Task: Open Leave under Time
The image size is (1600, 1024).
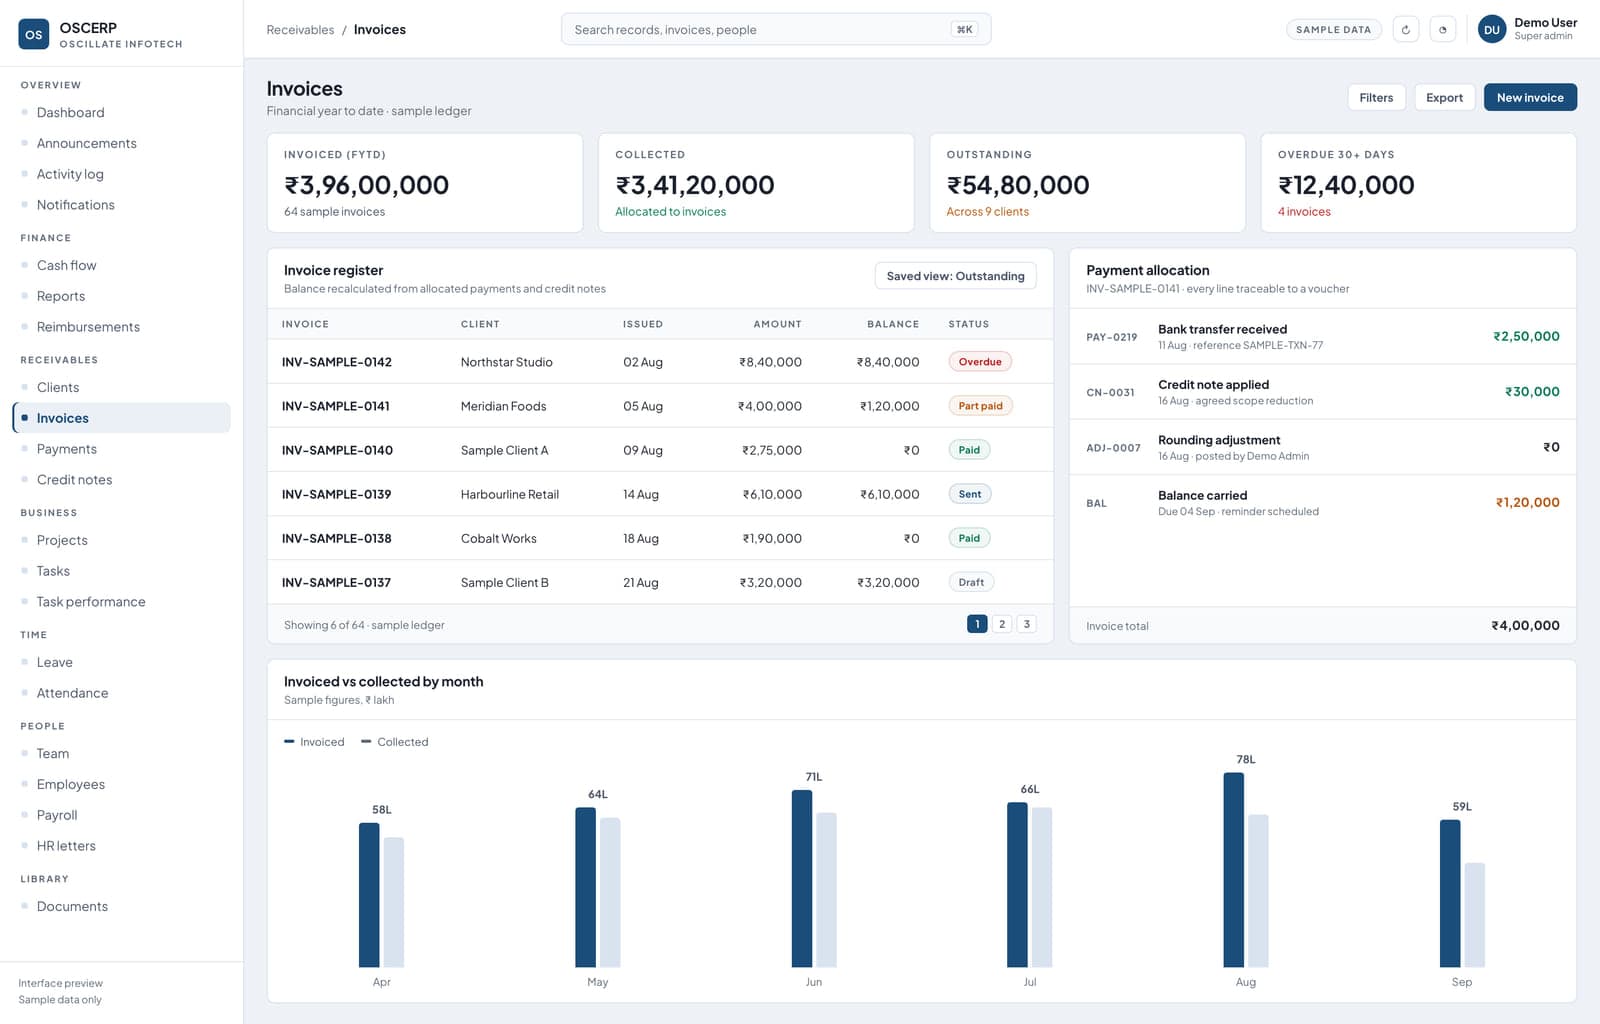Action: 121,663
